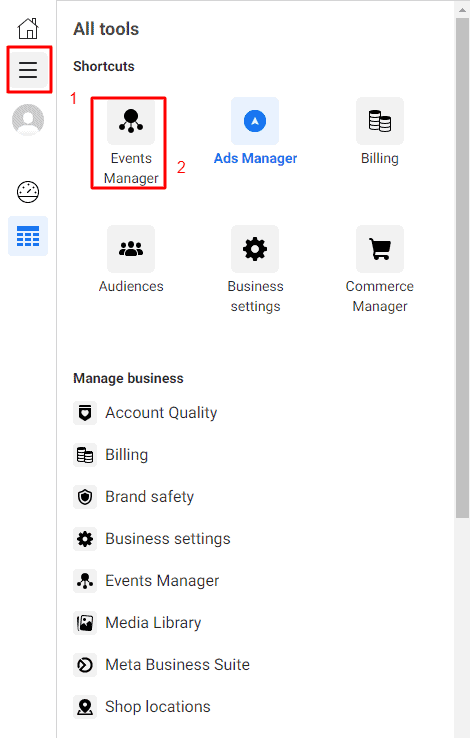
Task: Open the hamburger All tools menu
Action: (x=28, y=70)
